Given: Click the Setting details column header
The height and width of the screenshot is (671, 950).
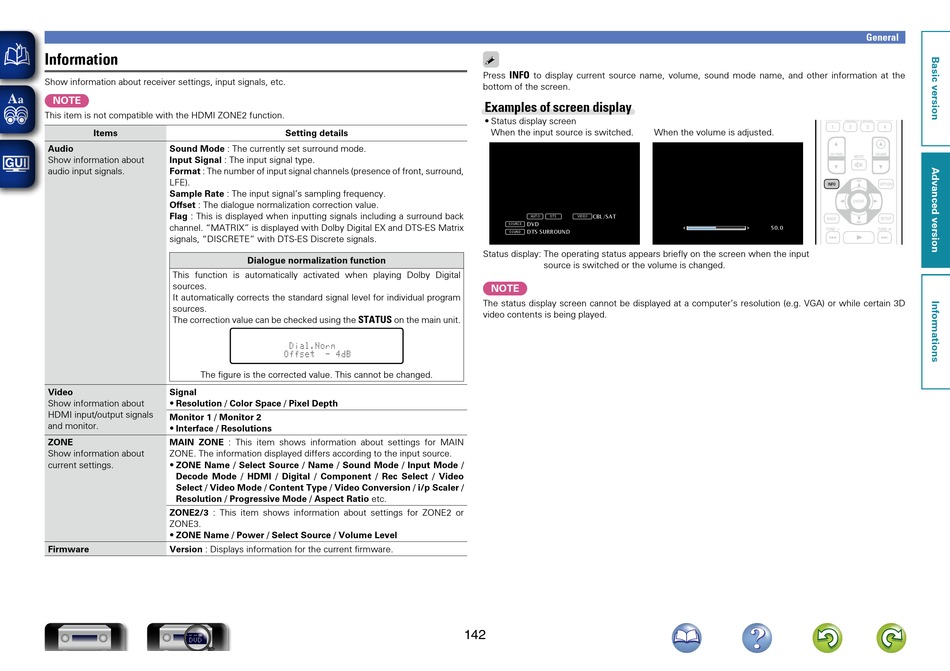Looking at the screenshot, I should point(316,133).
